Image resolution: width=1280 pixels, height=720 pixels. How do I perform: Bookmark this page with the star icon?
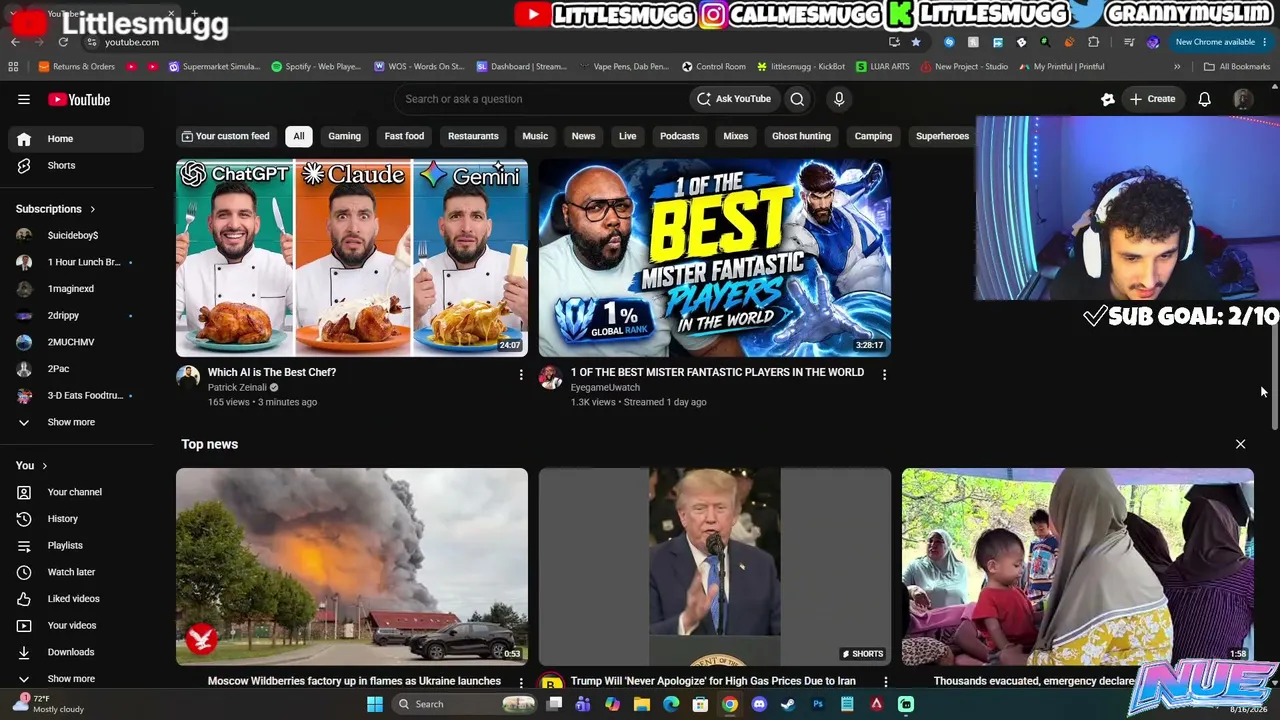click(x=916, y=42)
